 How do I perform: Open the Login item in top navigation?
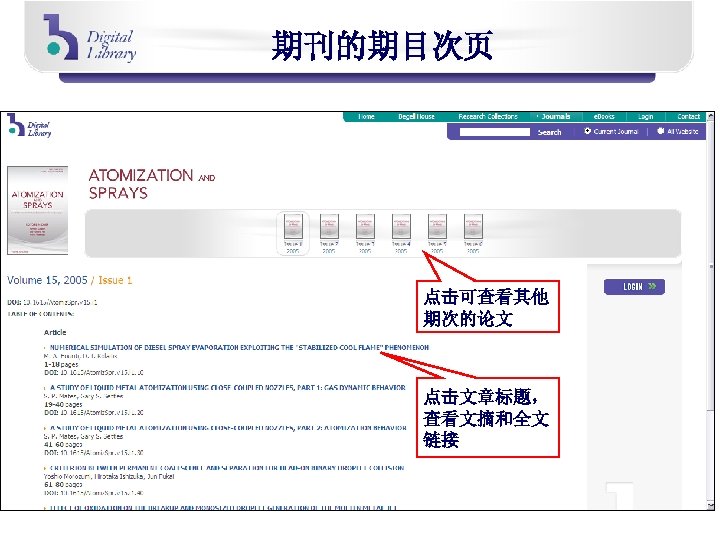(645, 117)
